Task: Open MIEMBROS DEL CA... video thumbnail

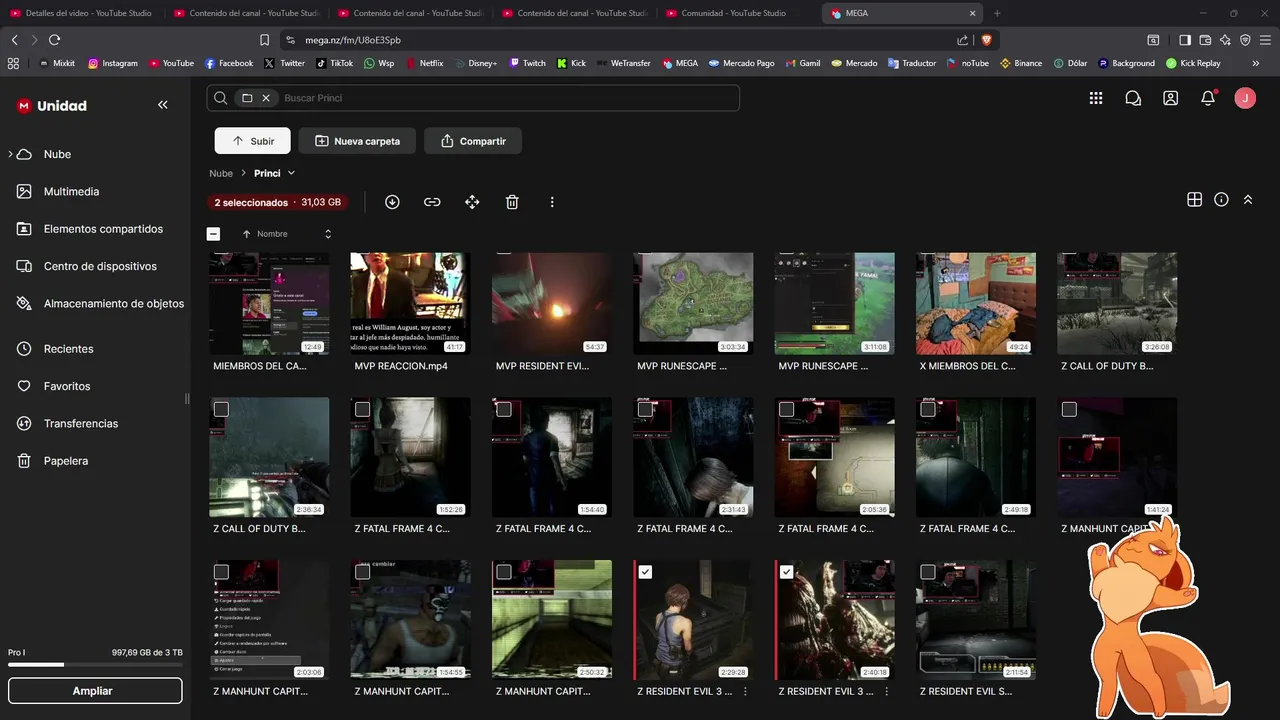Action: coord(269,303)
